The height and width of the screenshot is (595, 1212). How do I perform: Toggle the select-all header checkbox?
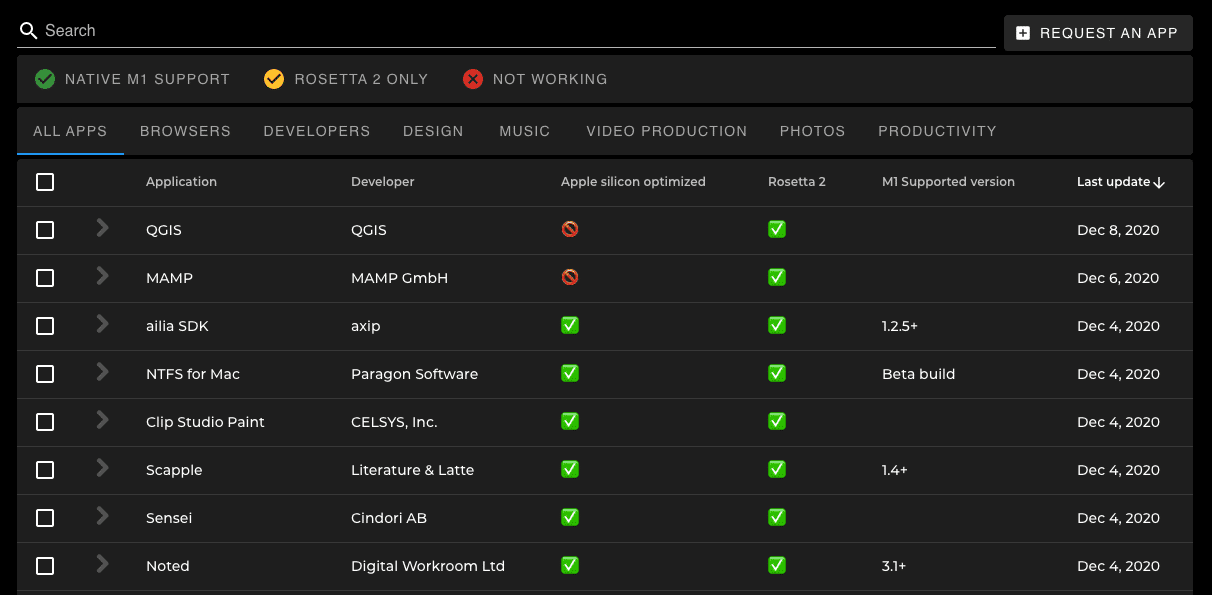[45, 182]
